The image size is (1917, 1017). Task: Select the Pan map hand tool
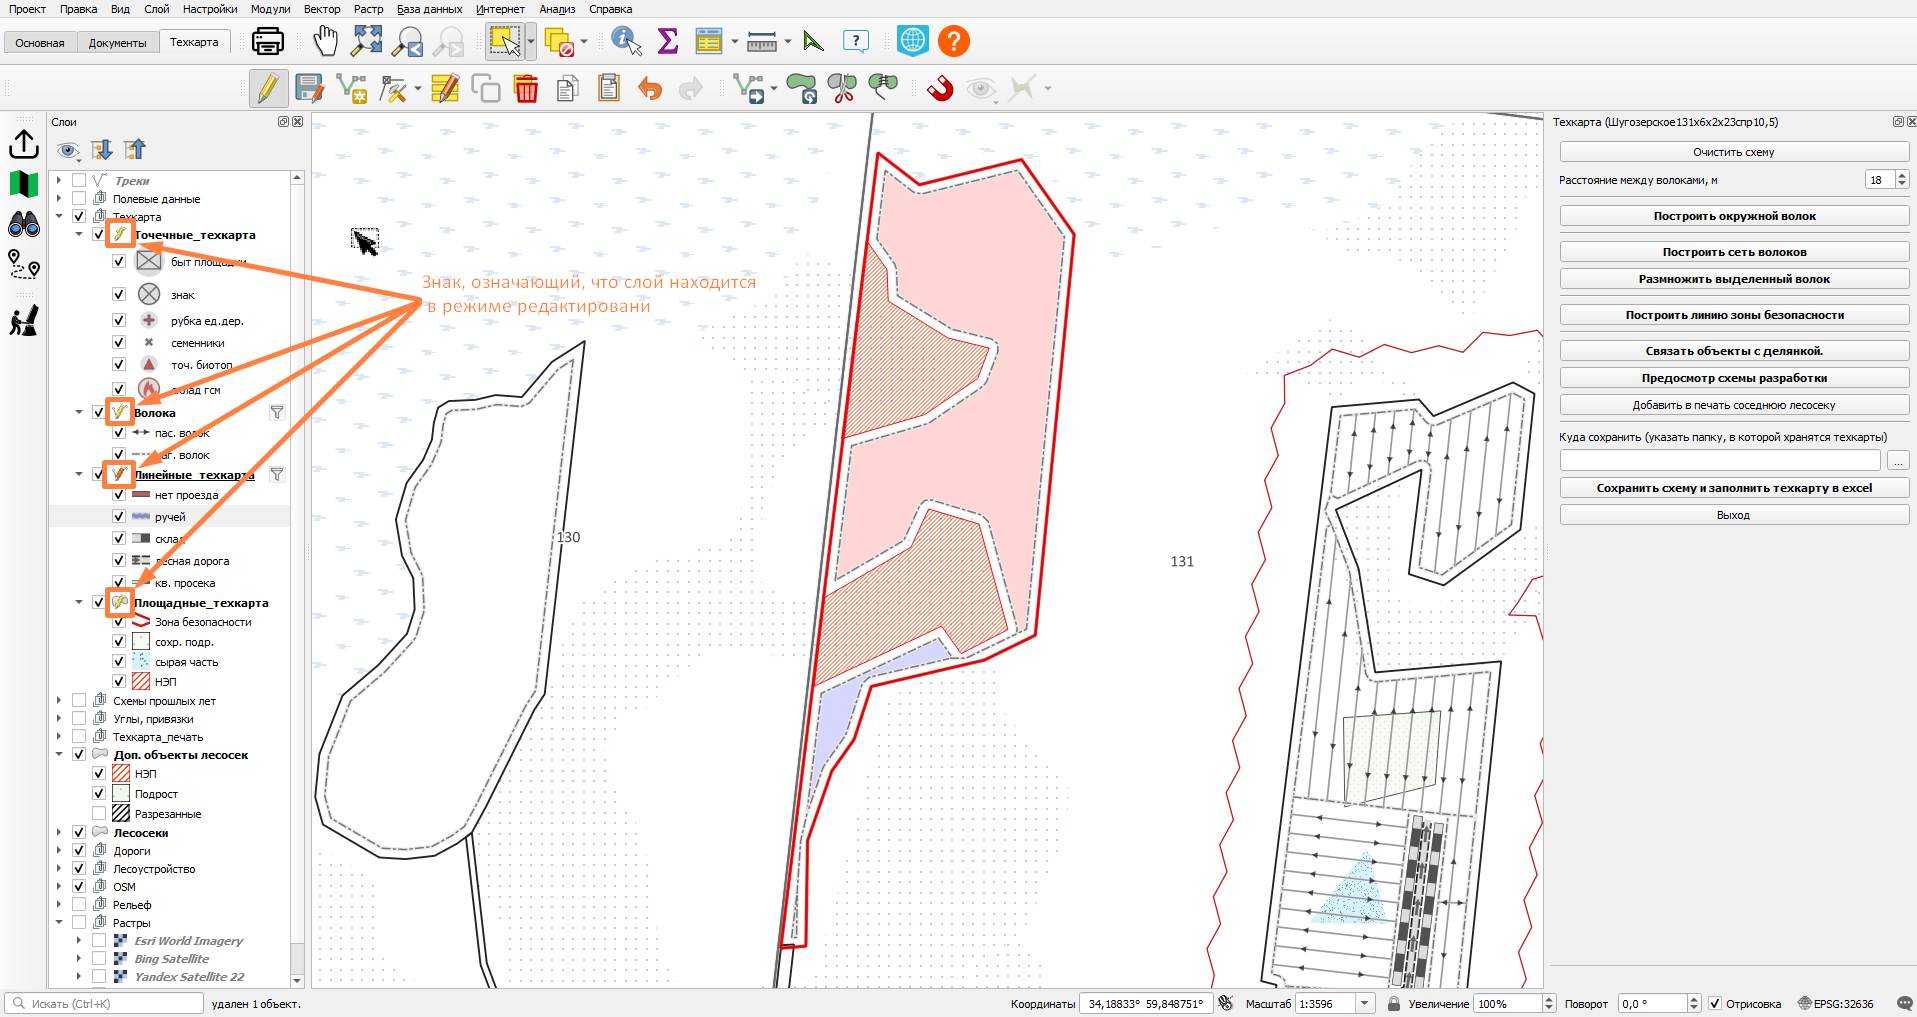click(325, 41)
